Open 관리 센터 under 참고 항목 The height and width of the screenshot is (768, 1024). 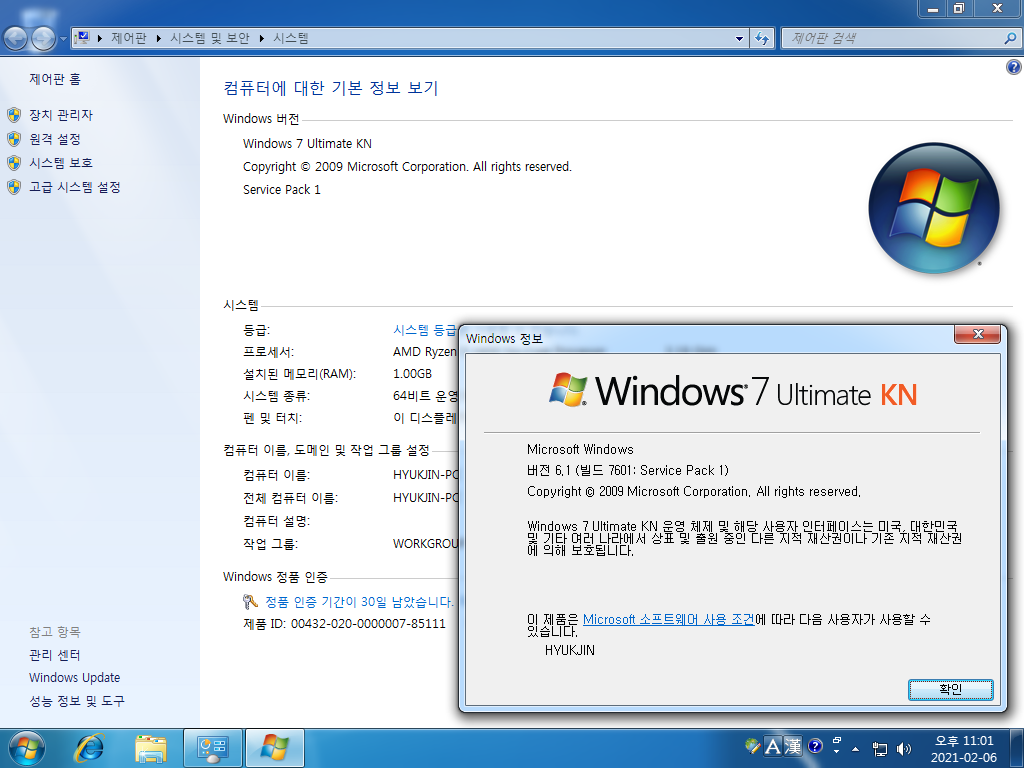pyautogui.click(x=54, y=655)
